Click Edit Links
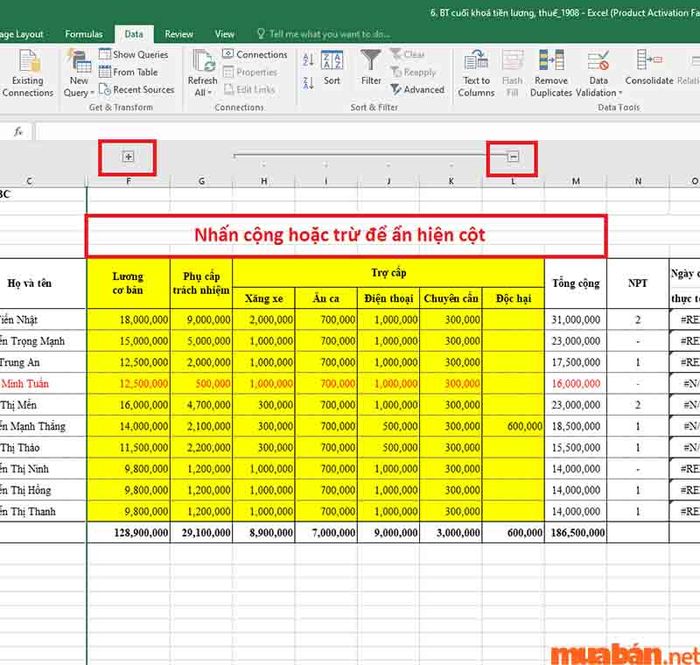The height and width of the screenshot is (665, 700). point(249,90)
